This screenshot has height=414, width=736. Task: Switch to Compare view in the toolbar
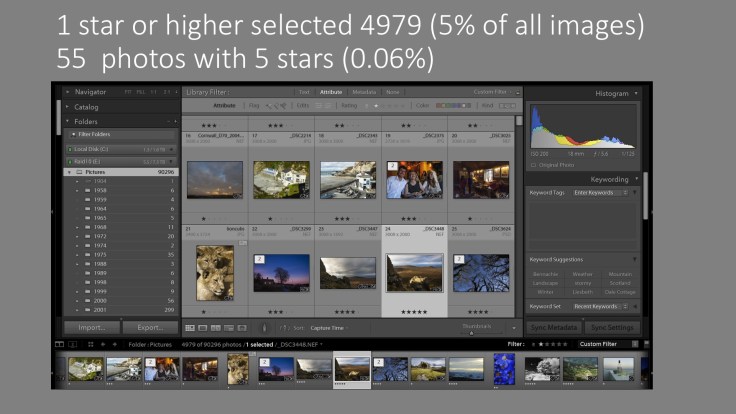pos(216,328)
